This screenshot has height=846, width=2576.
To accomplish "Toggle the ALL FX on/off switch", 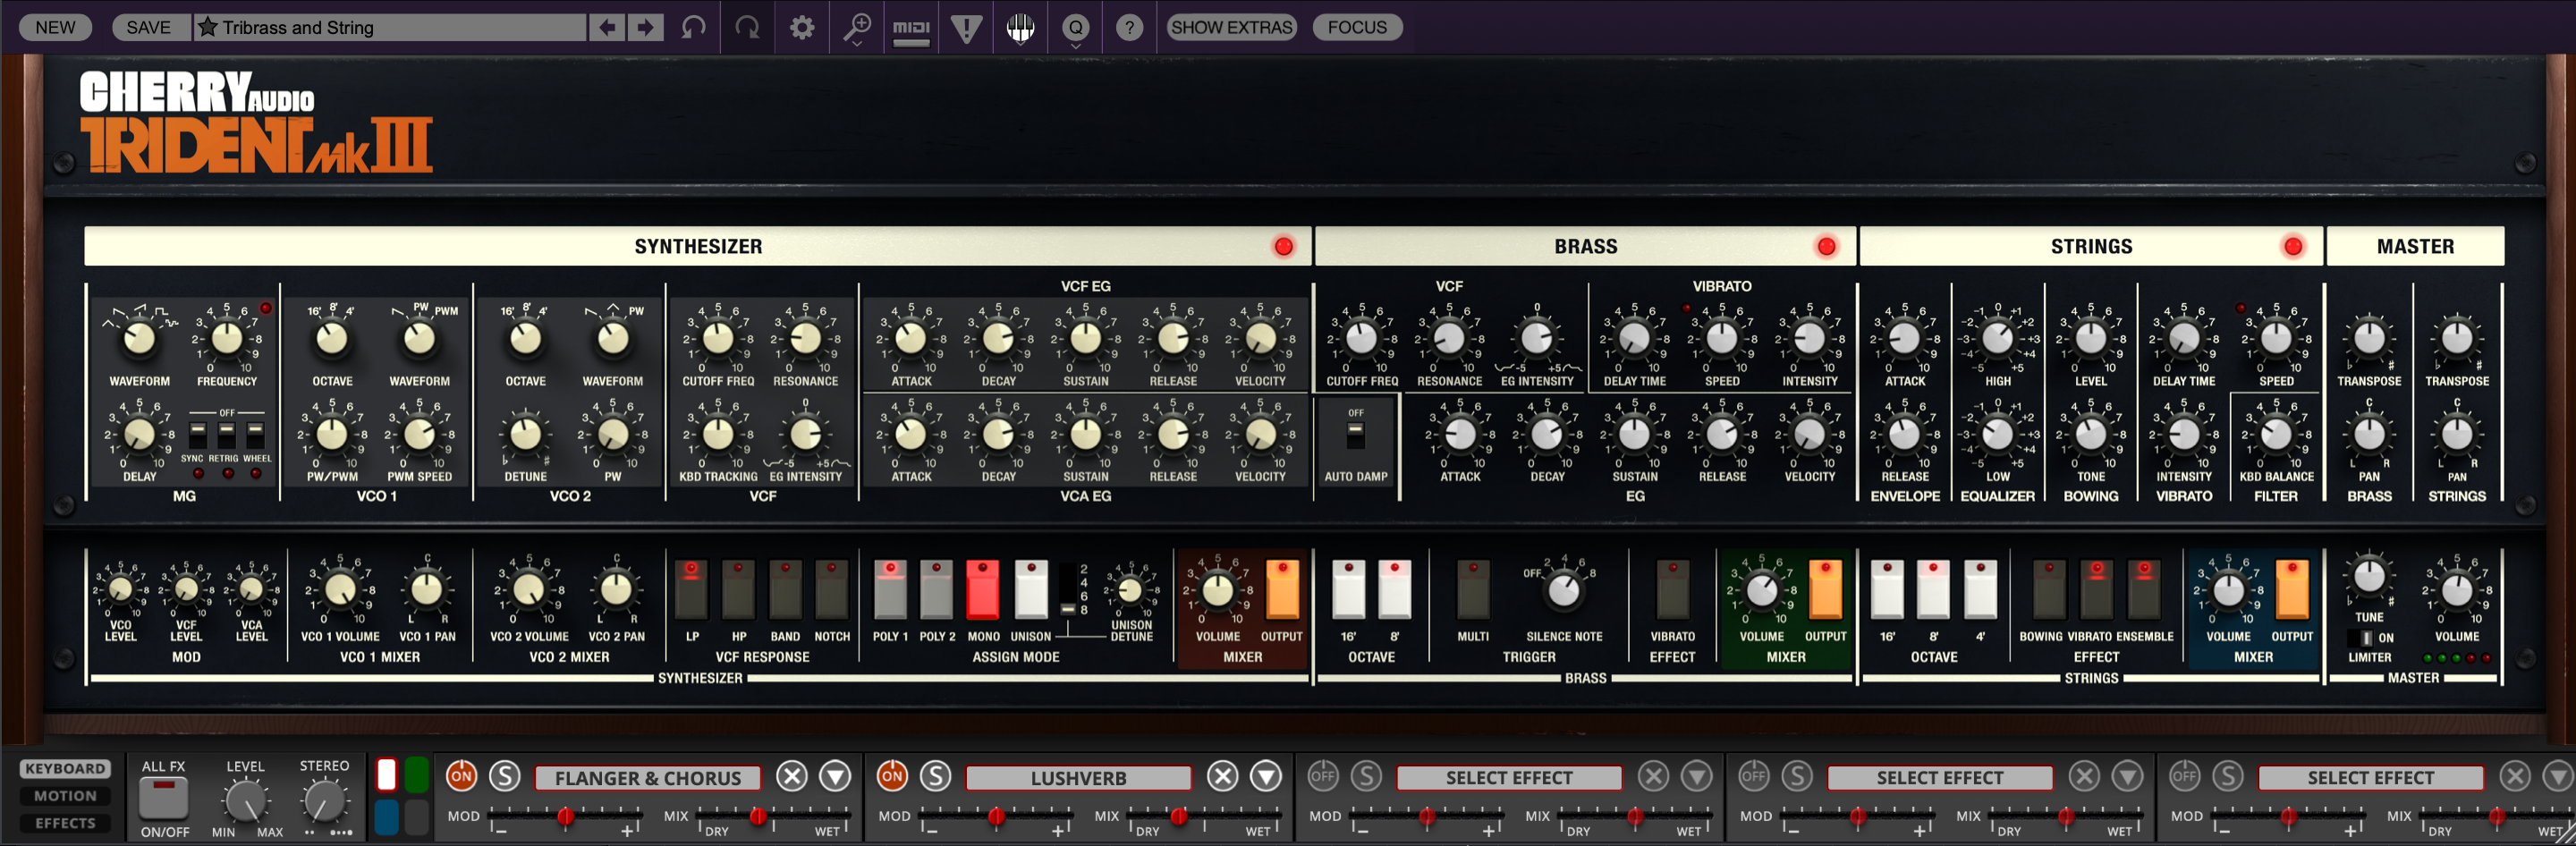I will click(x=164, y=797).
